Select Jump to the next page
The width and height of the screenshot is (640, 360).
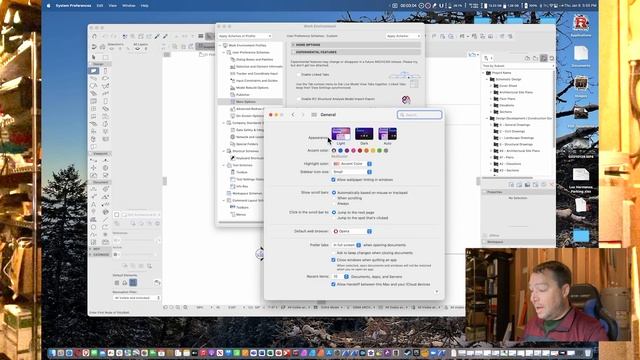[334, 213]
